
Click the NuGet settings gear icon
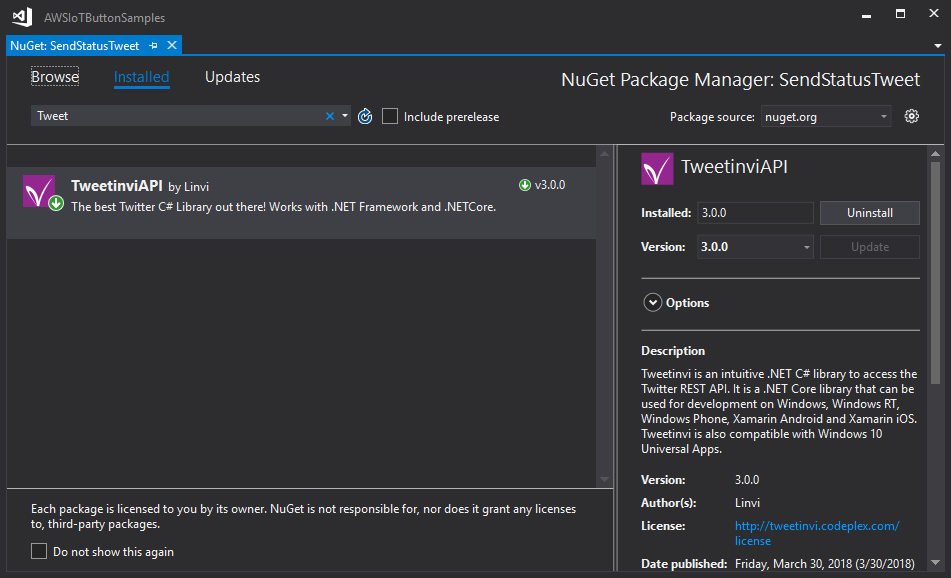coord(911,116)
